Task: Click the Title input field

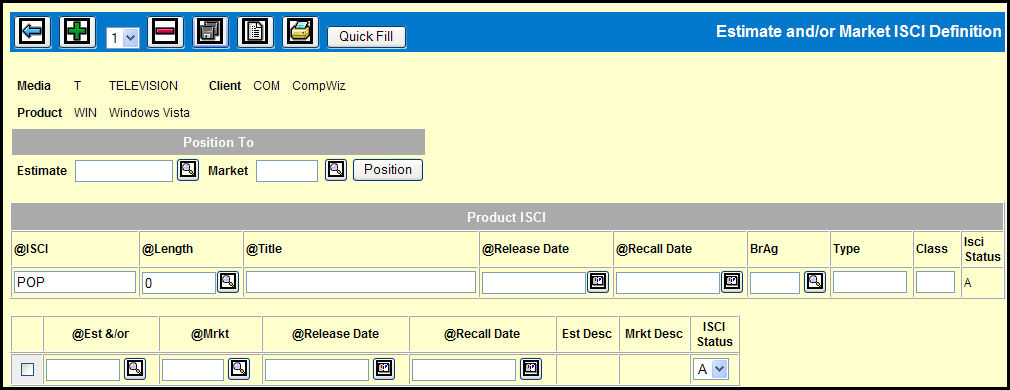Action: [x=361, y=282]
